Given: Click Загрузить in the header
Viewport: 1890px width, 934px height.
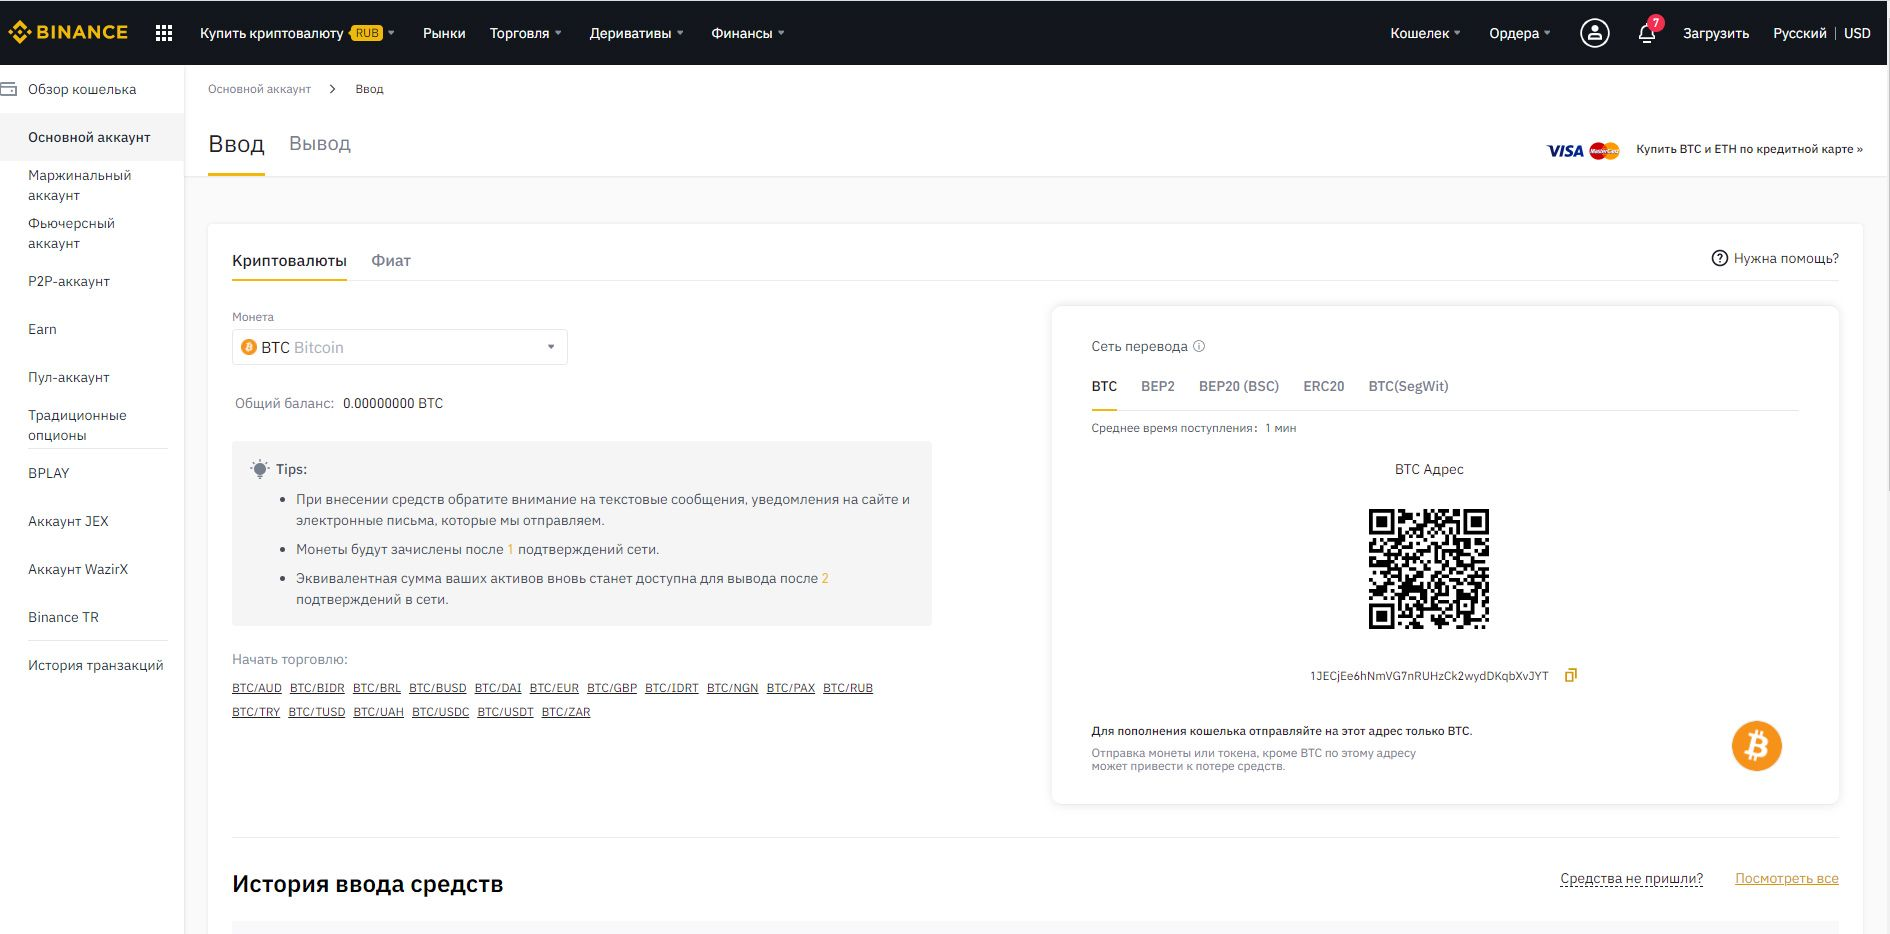Looking at the screenshot, I should pos(1716,33).
